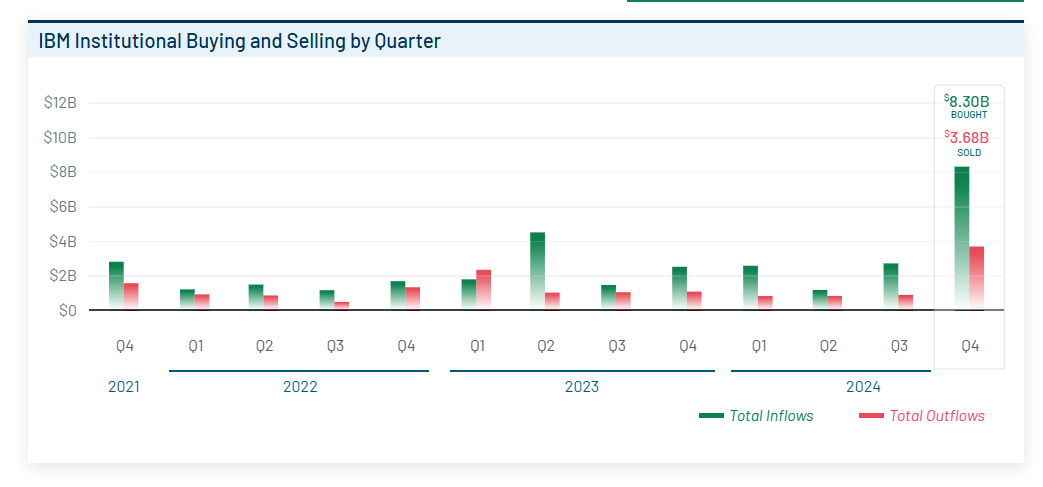
Task: Click the $4B axis label
Action: pyautogui.click(x=63, y=242)
